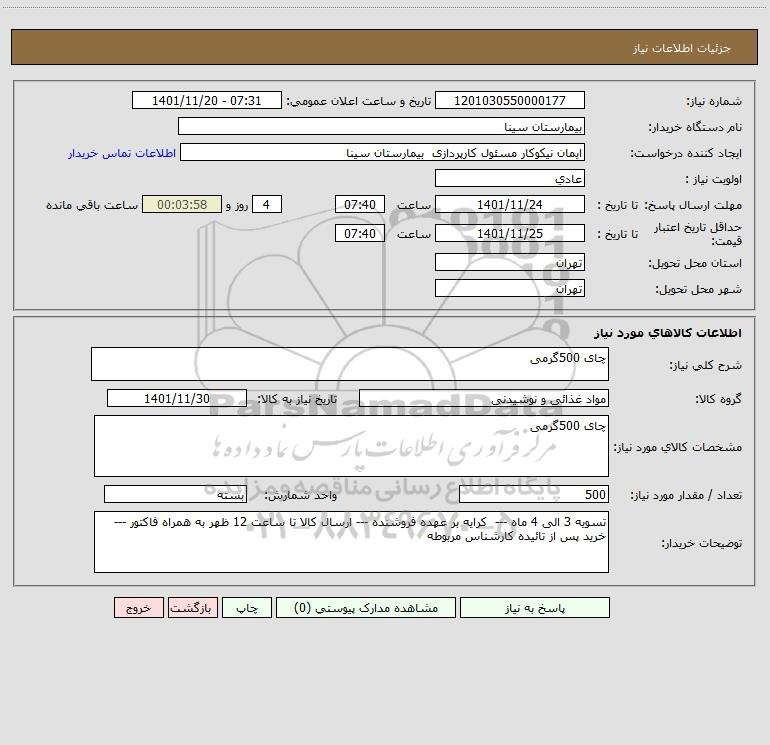Click the label 'اولویت نیاز :'

click(714, 179)
